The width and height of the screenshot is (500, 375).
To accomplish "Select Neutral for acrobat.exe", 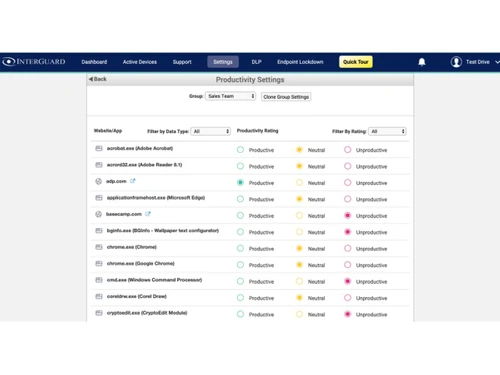I will pos(299,150).
